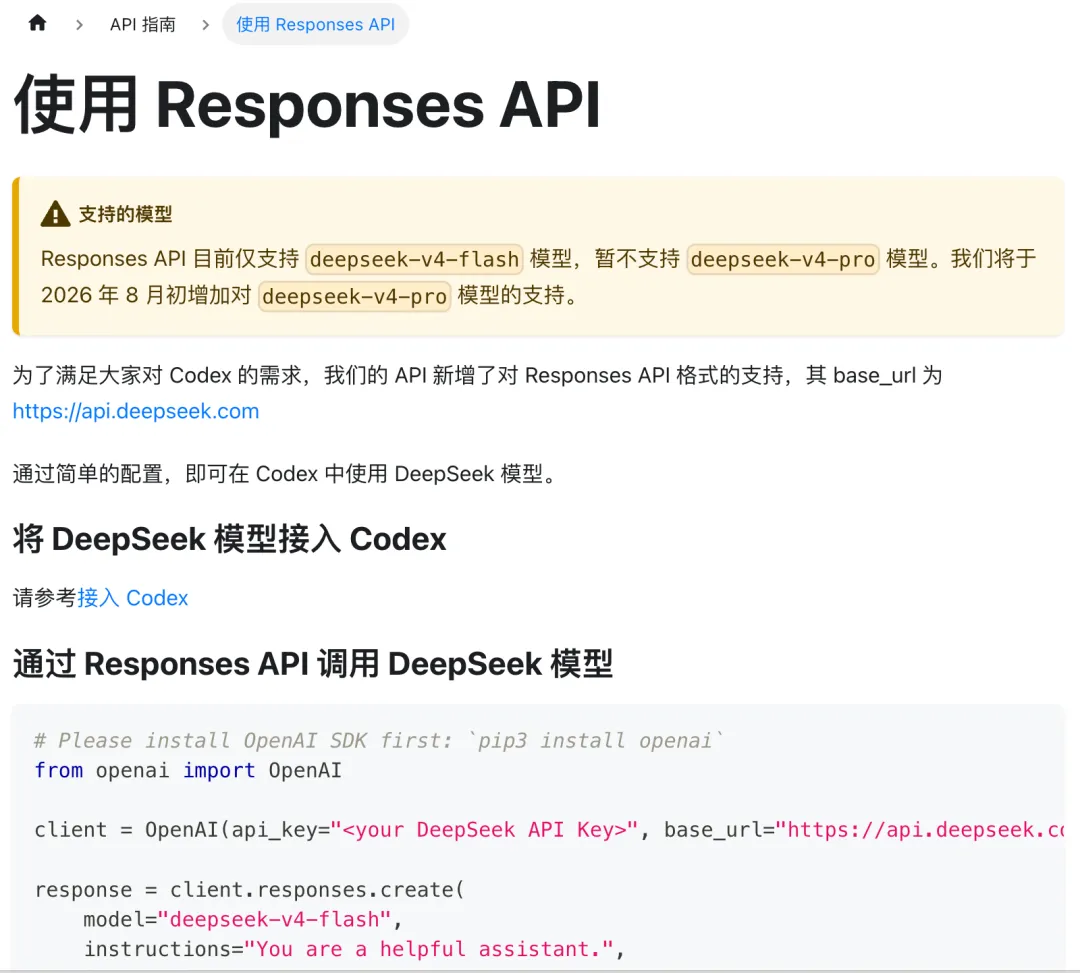Click the model="deepseek-v4-flash" code line

[242, 919]
